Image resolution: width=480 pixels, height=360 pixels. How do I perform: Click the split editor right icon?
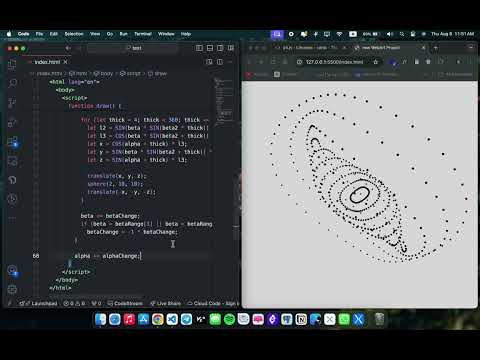pyautogui.click(x=220, y=62)
